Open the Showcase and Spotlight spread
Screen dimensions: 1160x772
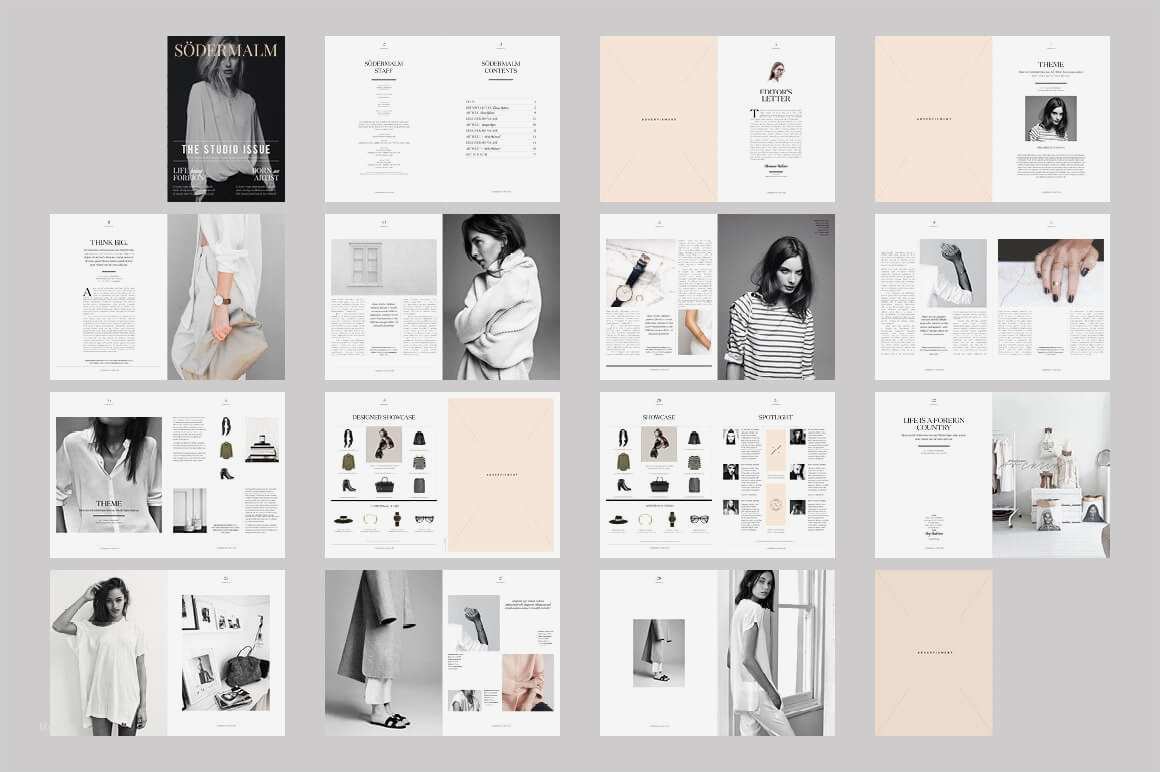pyautogui.click(x=717, y=475)
